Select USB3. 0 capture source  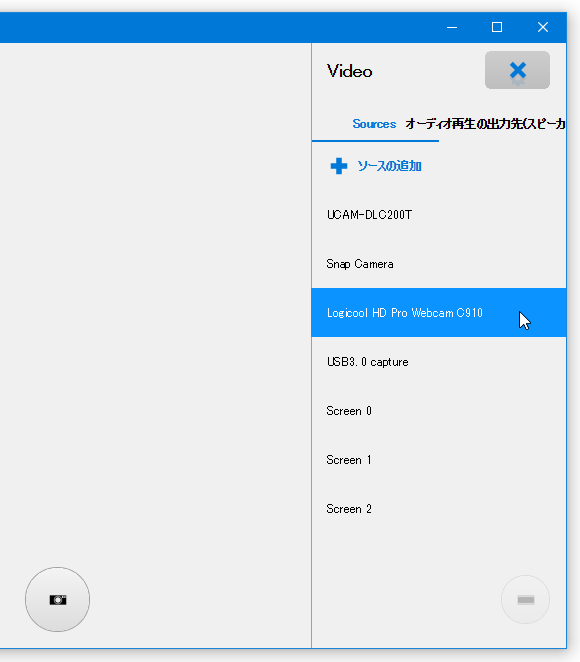click(x=439, y=362)
